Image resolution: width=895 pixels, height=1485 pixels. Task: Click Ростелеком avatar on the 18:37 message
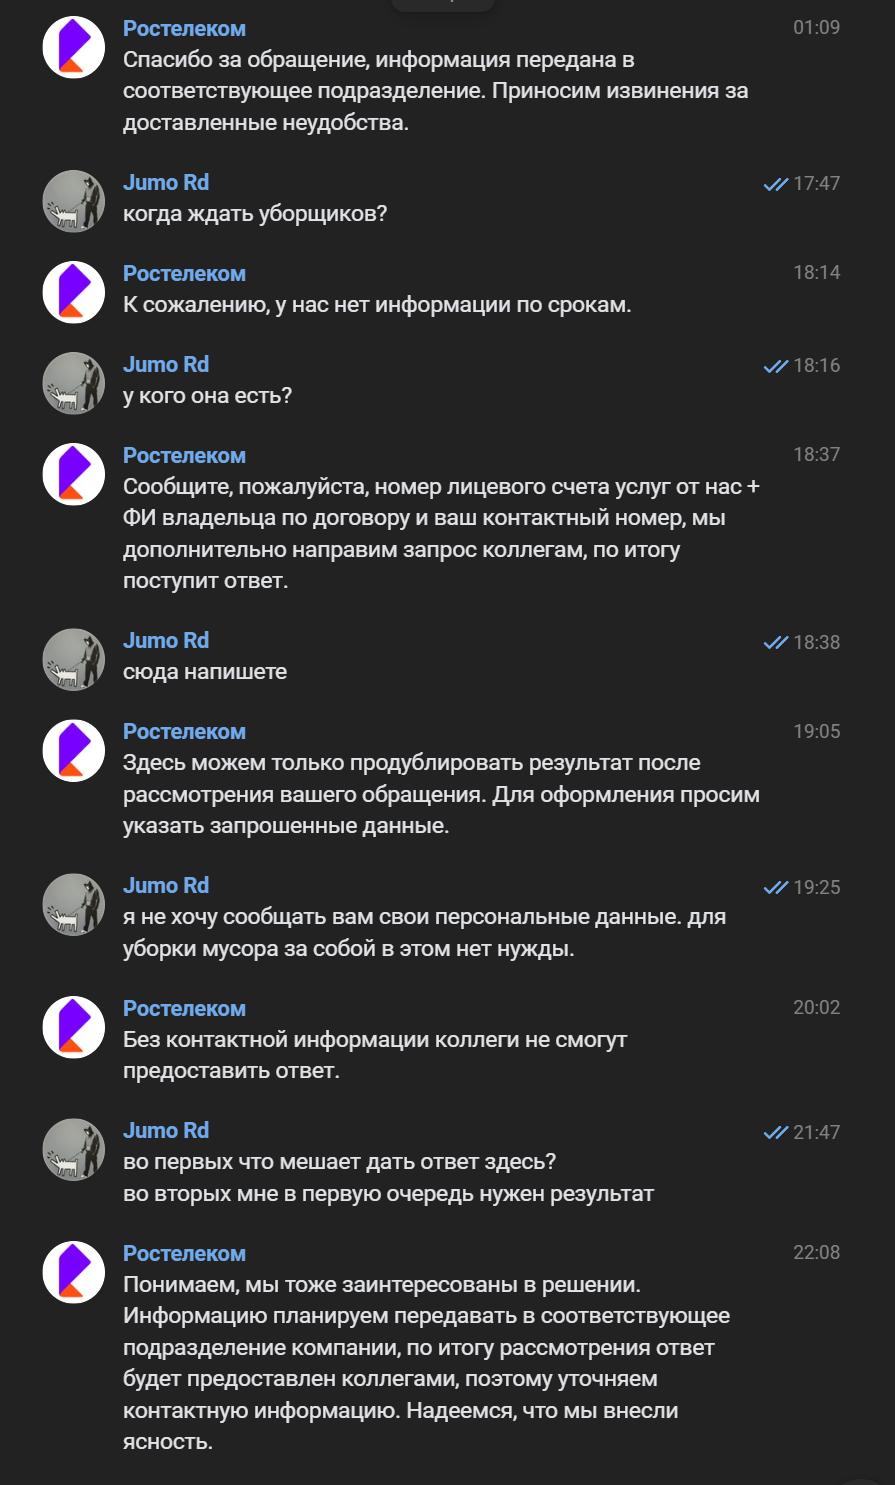[x=74, y=474]
